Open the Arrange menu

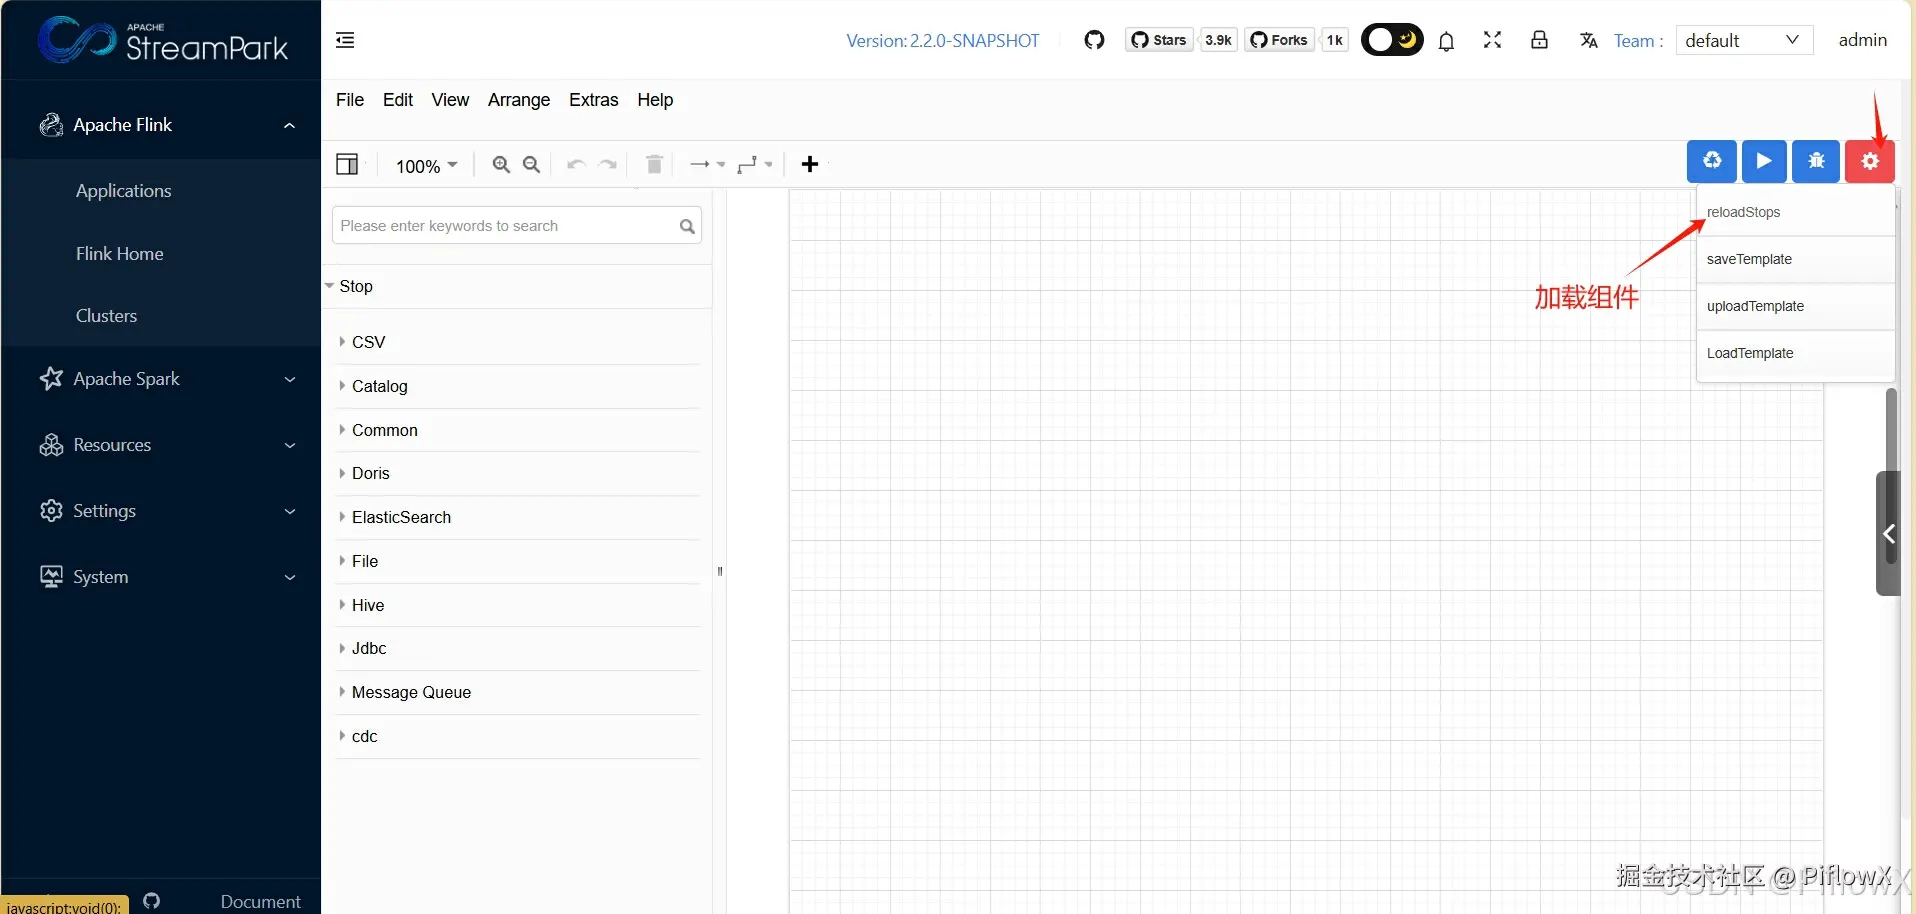pyautogui.click(x=519, y=100)
